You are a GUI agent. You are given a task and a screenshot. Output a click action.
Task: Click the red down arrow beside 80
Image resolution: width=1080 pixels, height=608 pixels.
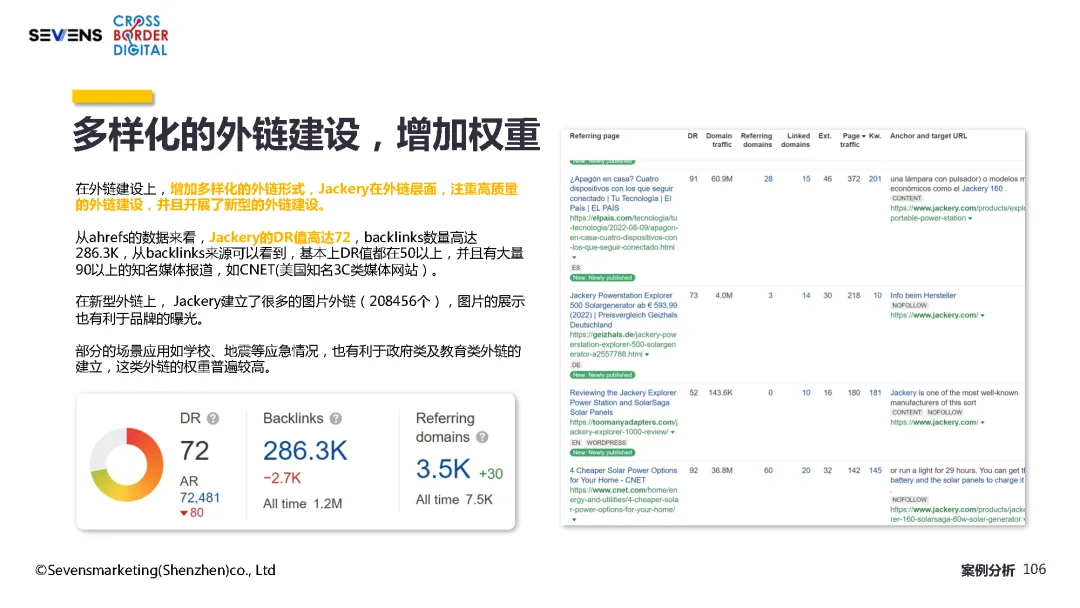184,514
